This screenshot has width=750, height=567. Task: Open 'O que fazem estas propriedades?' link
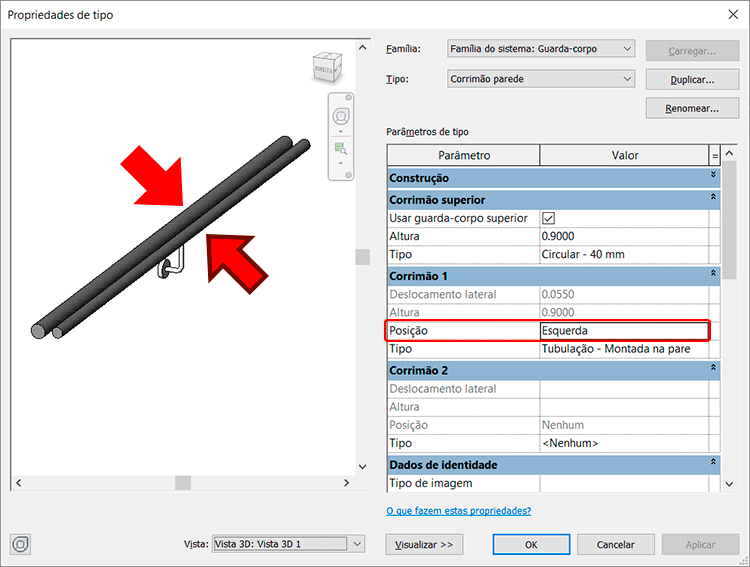point(458,511)
